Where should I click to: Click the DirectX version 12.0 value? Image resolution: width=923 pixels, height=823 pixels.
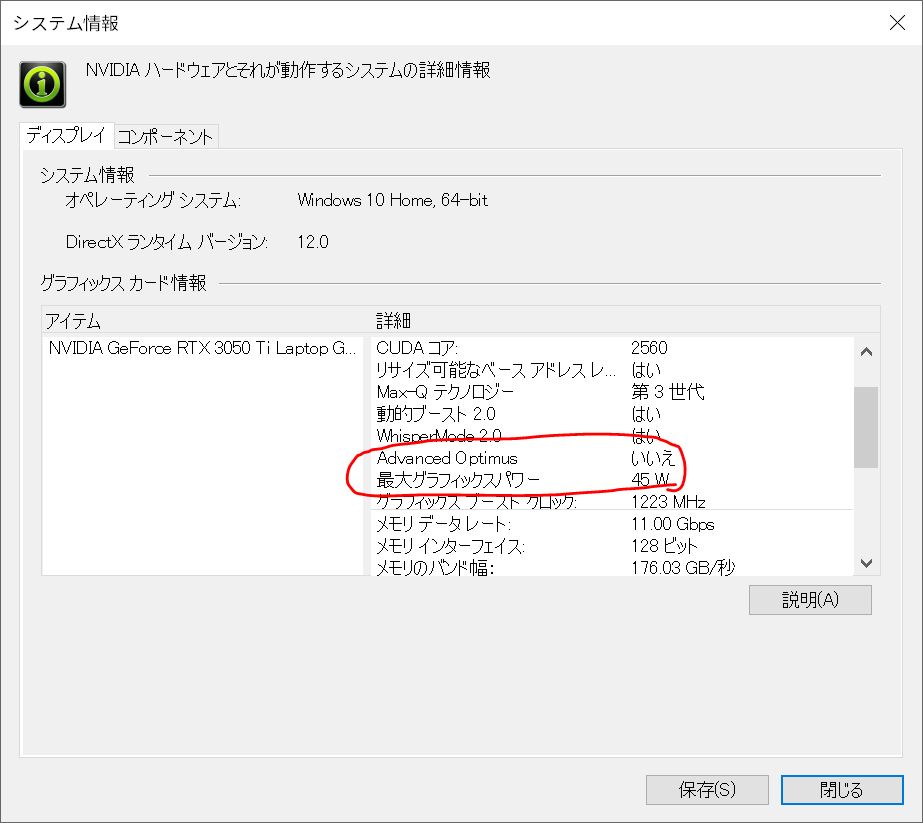[x=313, y=242]
